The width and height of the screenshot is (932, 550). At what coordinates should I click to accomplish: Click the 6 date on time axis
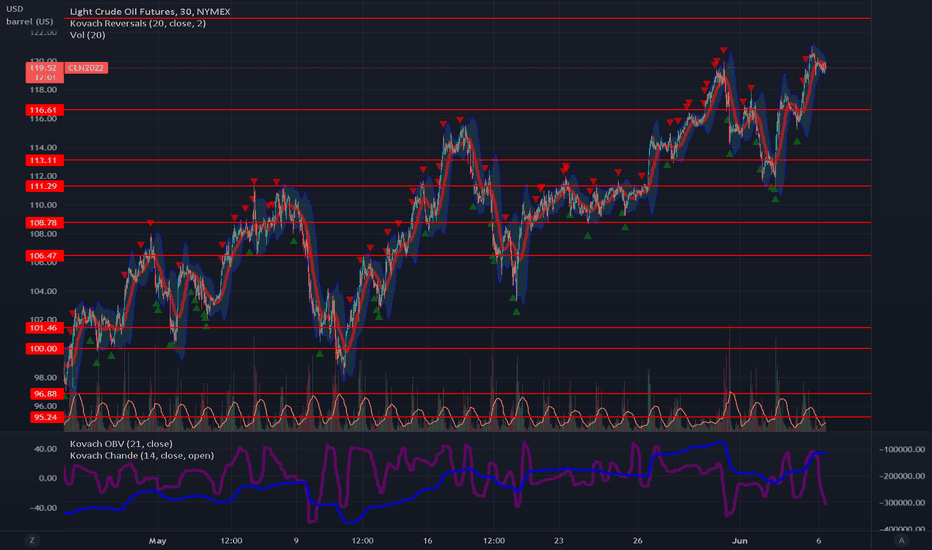click(818, 540)
